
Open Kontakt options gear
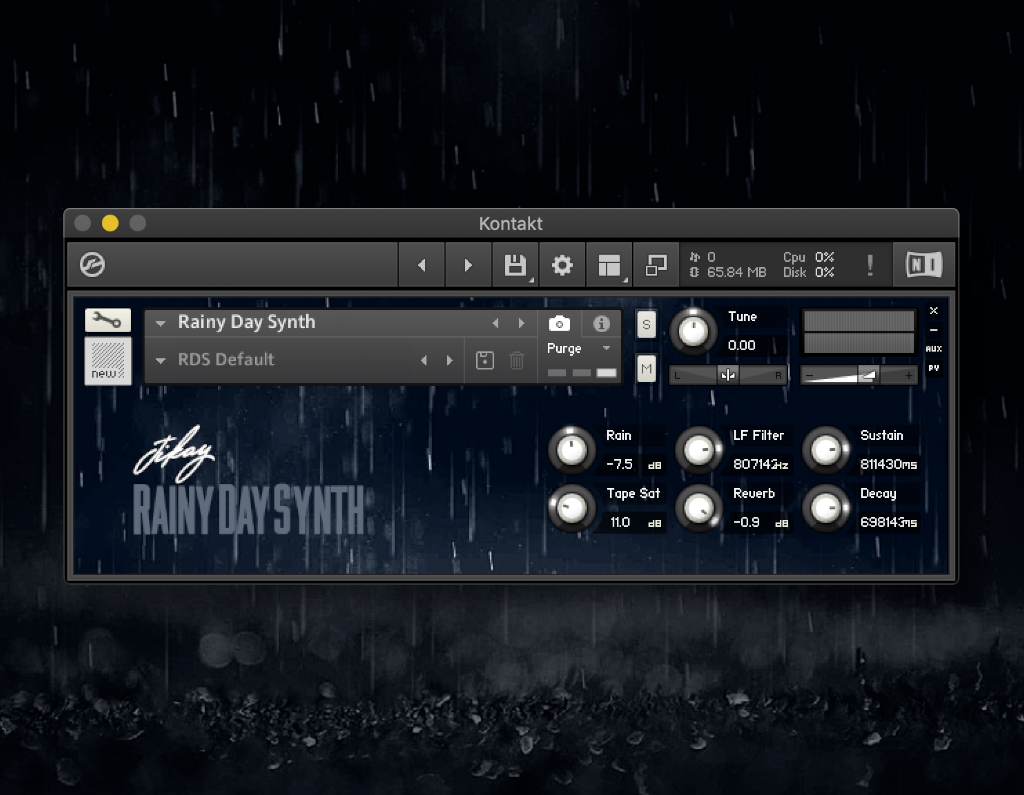tap(562, 265)
